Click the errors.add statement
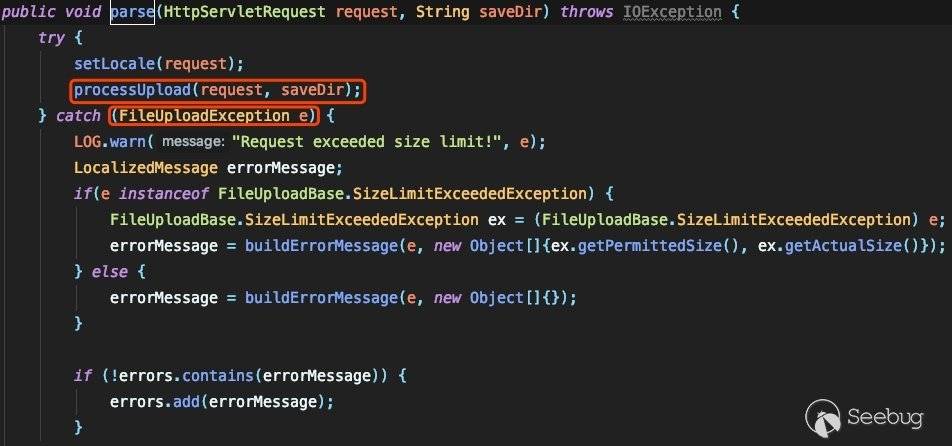Screen dimensions: 952x446 [222, 402]
